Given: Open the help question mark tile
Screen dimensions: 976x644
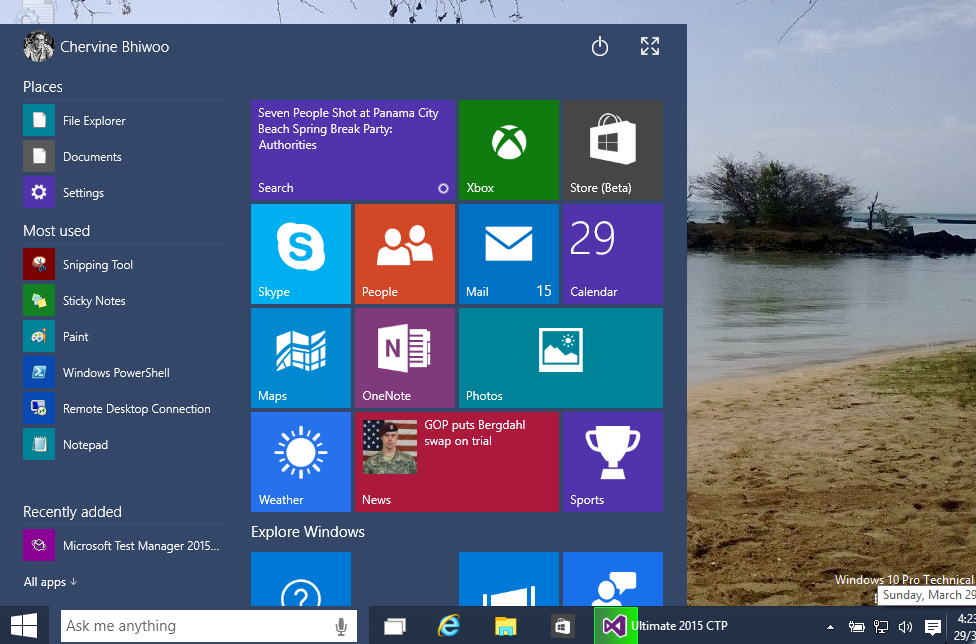Looking at the screenshot, I should (x=301, y=579).
